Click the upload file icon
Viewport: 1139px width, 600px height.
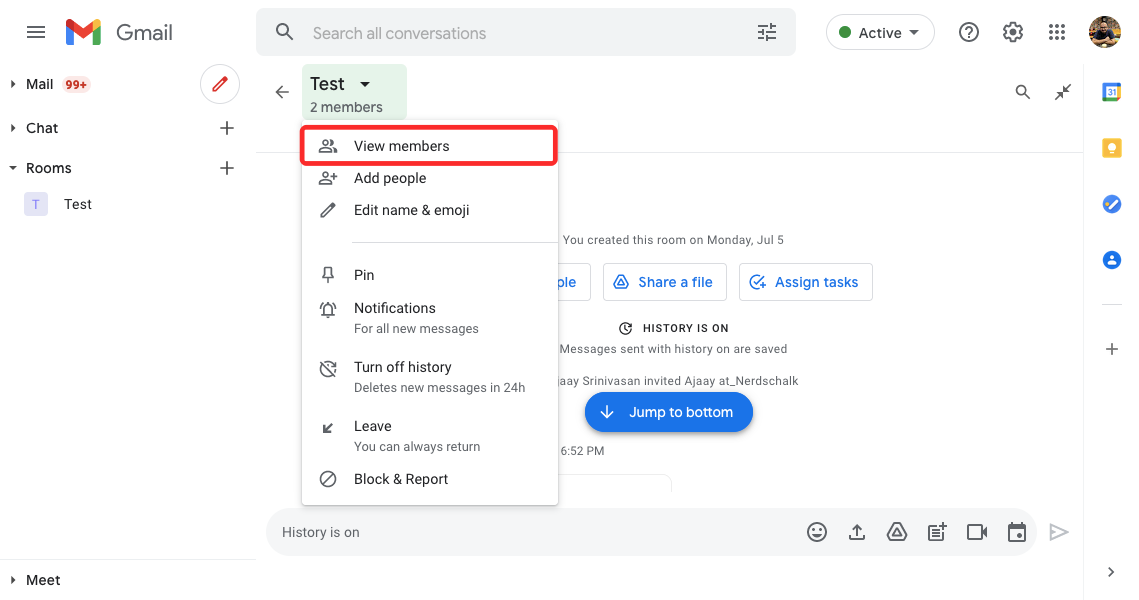pos(857,533)
